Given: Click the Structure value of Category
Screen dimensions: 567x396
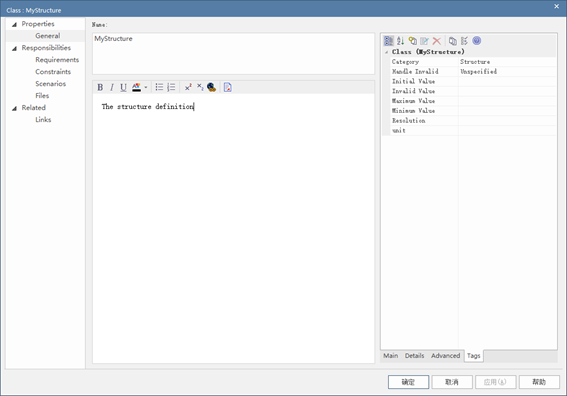Looking at the screenshot, I should [x=475, y=62].
